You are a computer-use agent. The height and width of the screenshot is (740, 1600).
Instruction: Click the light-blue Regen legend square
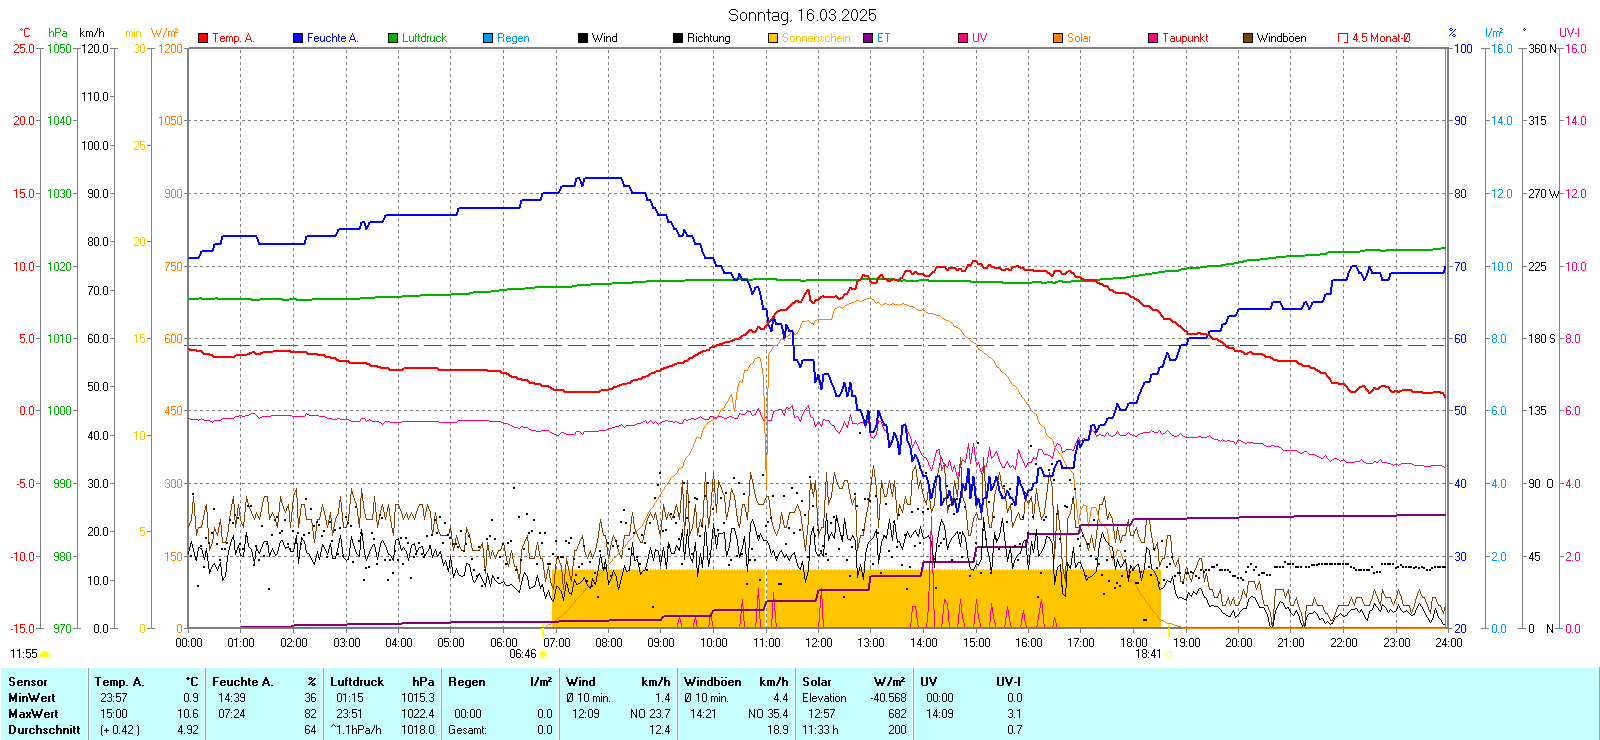coord(488,38)
